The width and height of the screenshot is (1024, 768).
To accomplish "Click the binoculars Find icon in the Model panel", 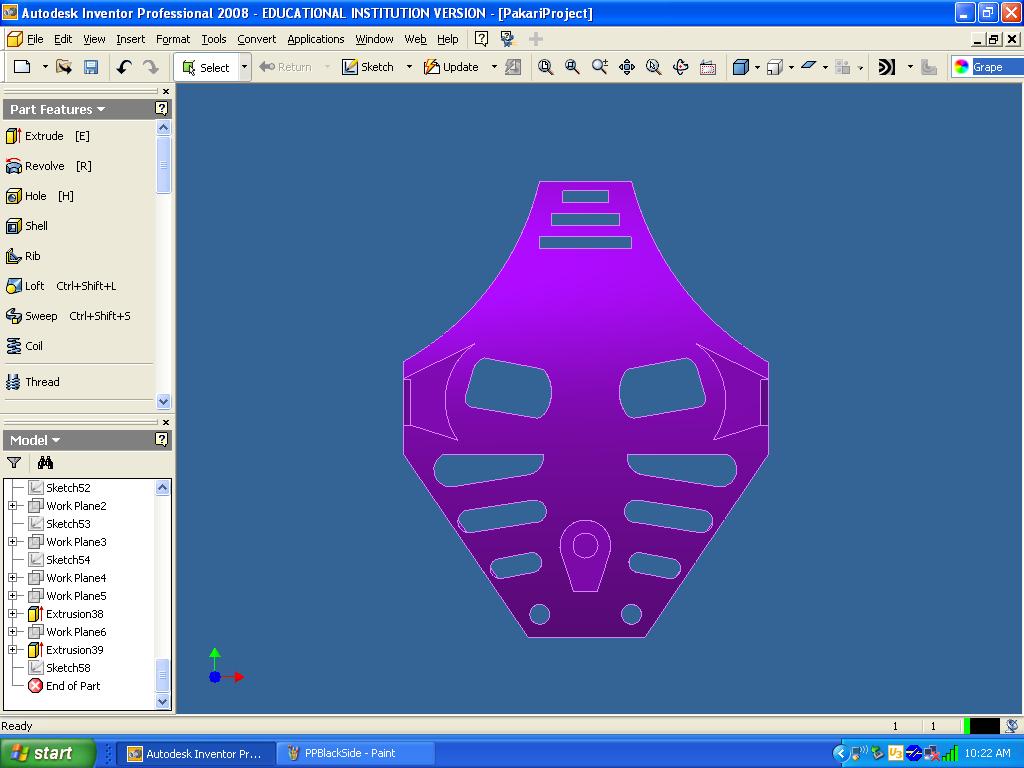I will (45, 463).
